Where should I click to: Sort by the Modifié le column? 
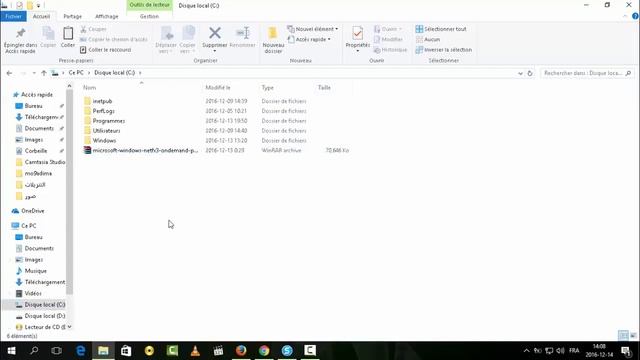pyautogui.click(x=218, y=87)
